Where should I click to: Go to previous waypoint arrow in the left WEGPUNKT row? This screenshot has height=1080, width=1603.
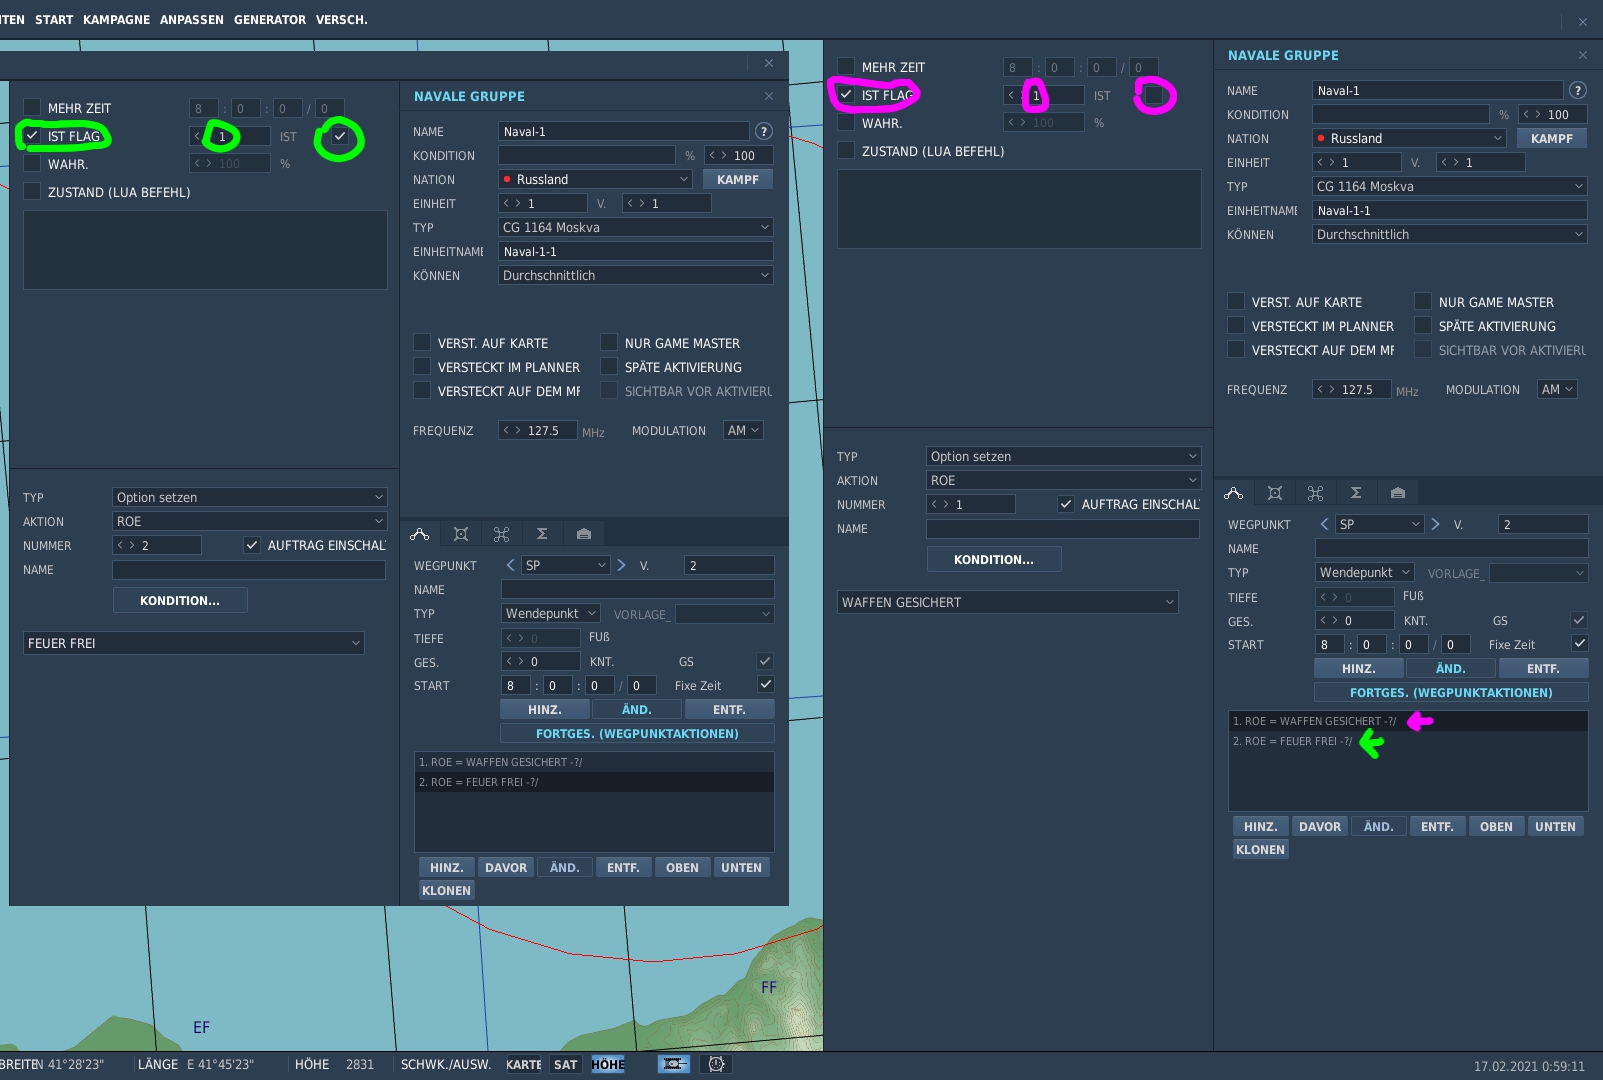click(510, 565)
